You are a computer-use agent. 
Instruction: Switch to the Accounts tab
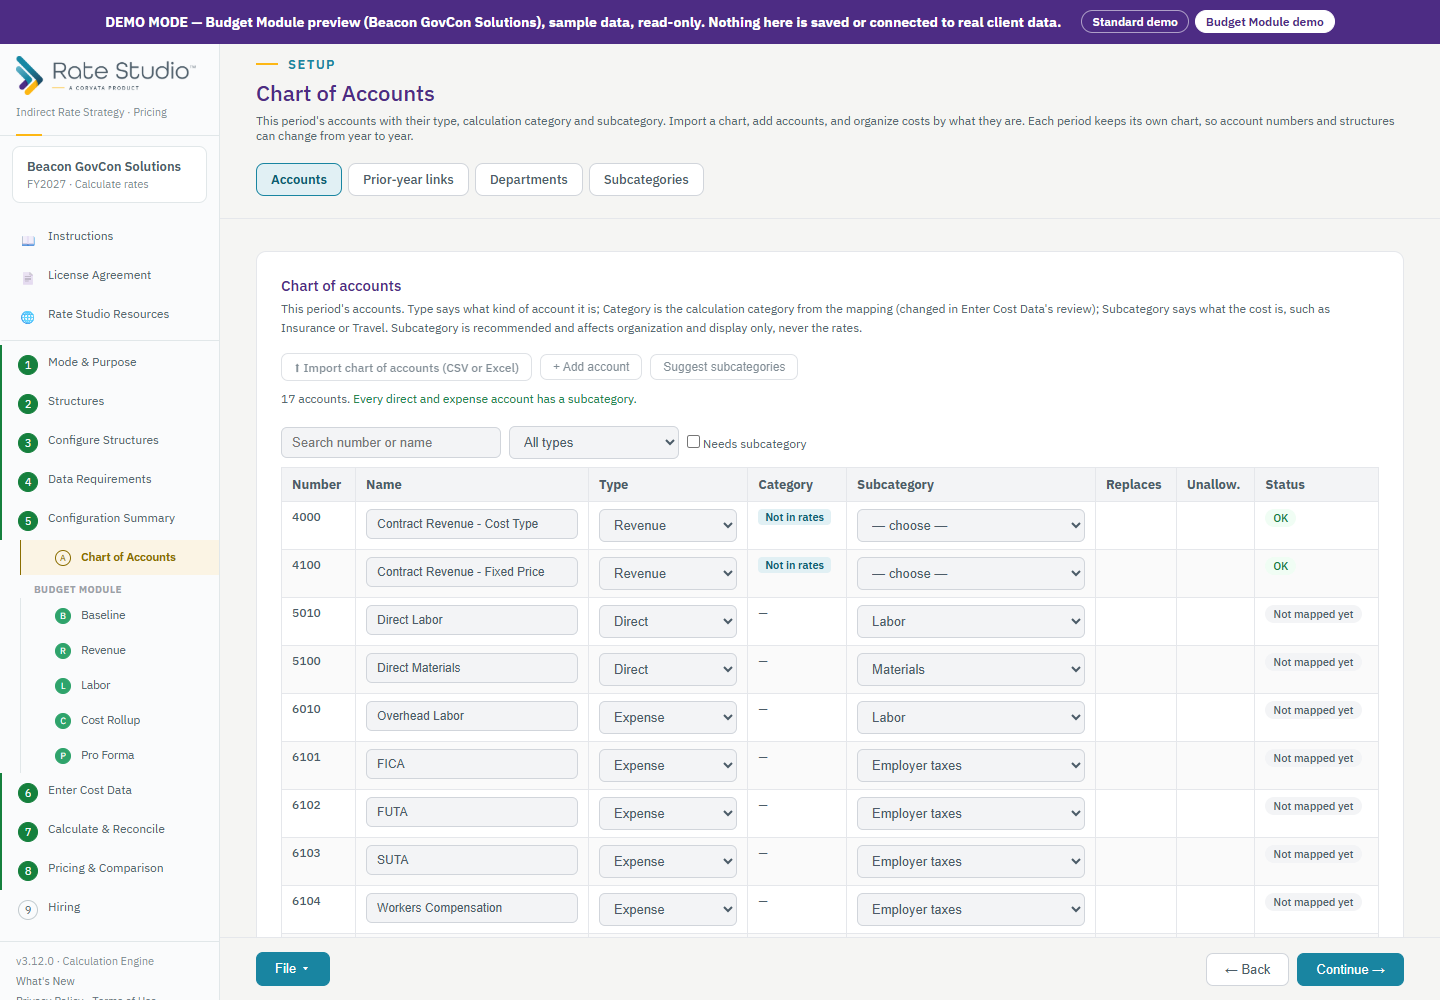pyautogui.click(x=299, y=180)
